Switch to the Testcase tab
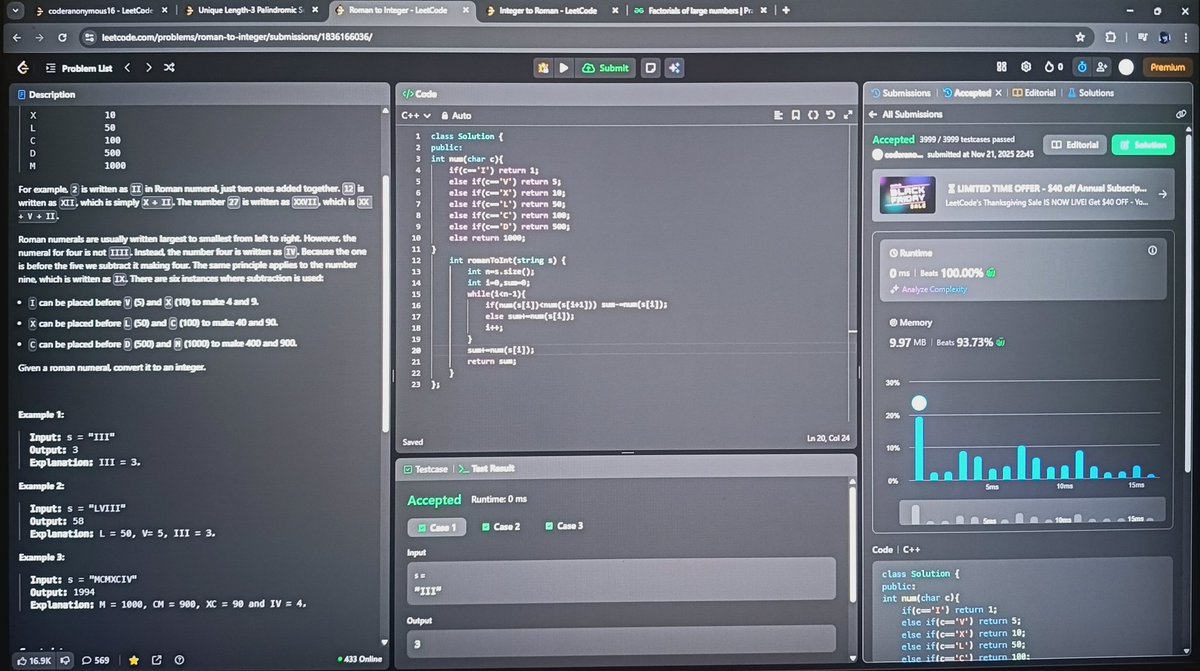Screen dimensions: 1200x671 (x=427, y=469)
